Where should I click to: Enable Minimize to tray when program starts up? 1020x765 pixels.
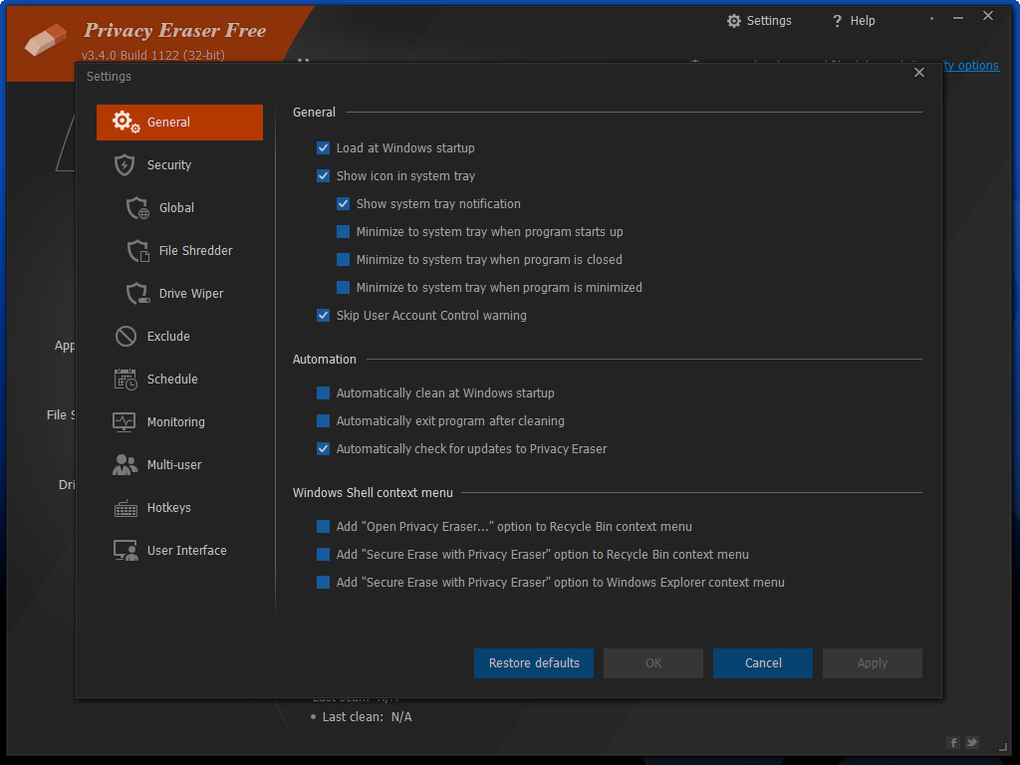coord(343,232)
